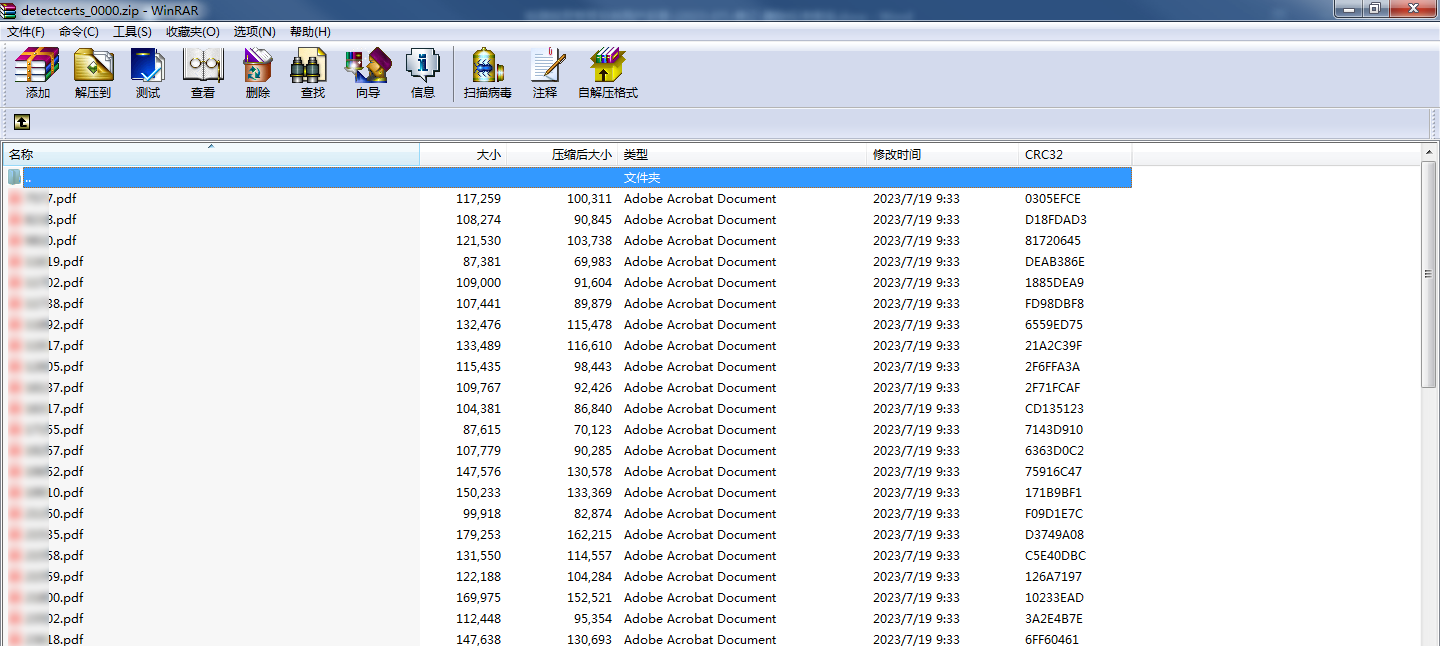The image size is (1440, 646).
Task: Select the parent folder ".." row
Action: point(300,177)
